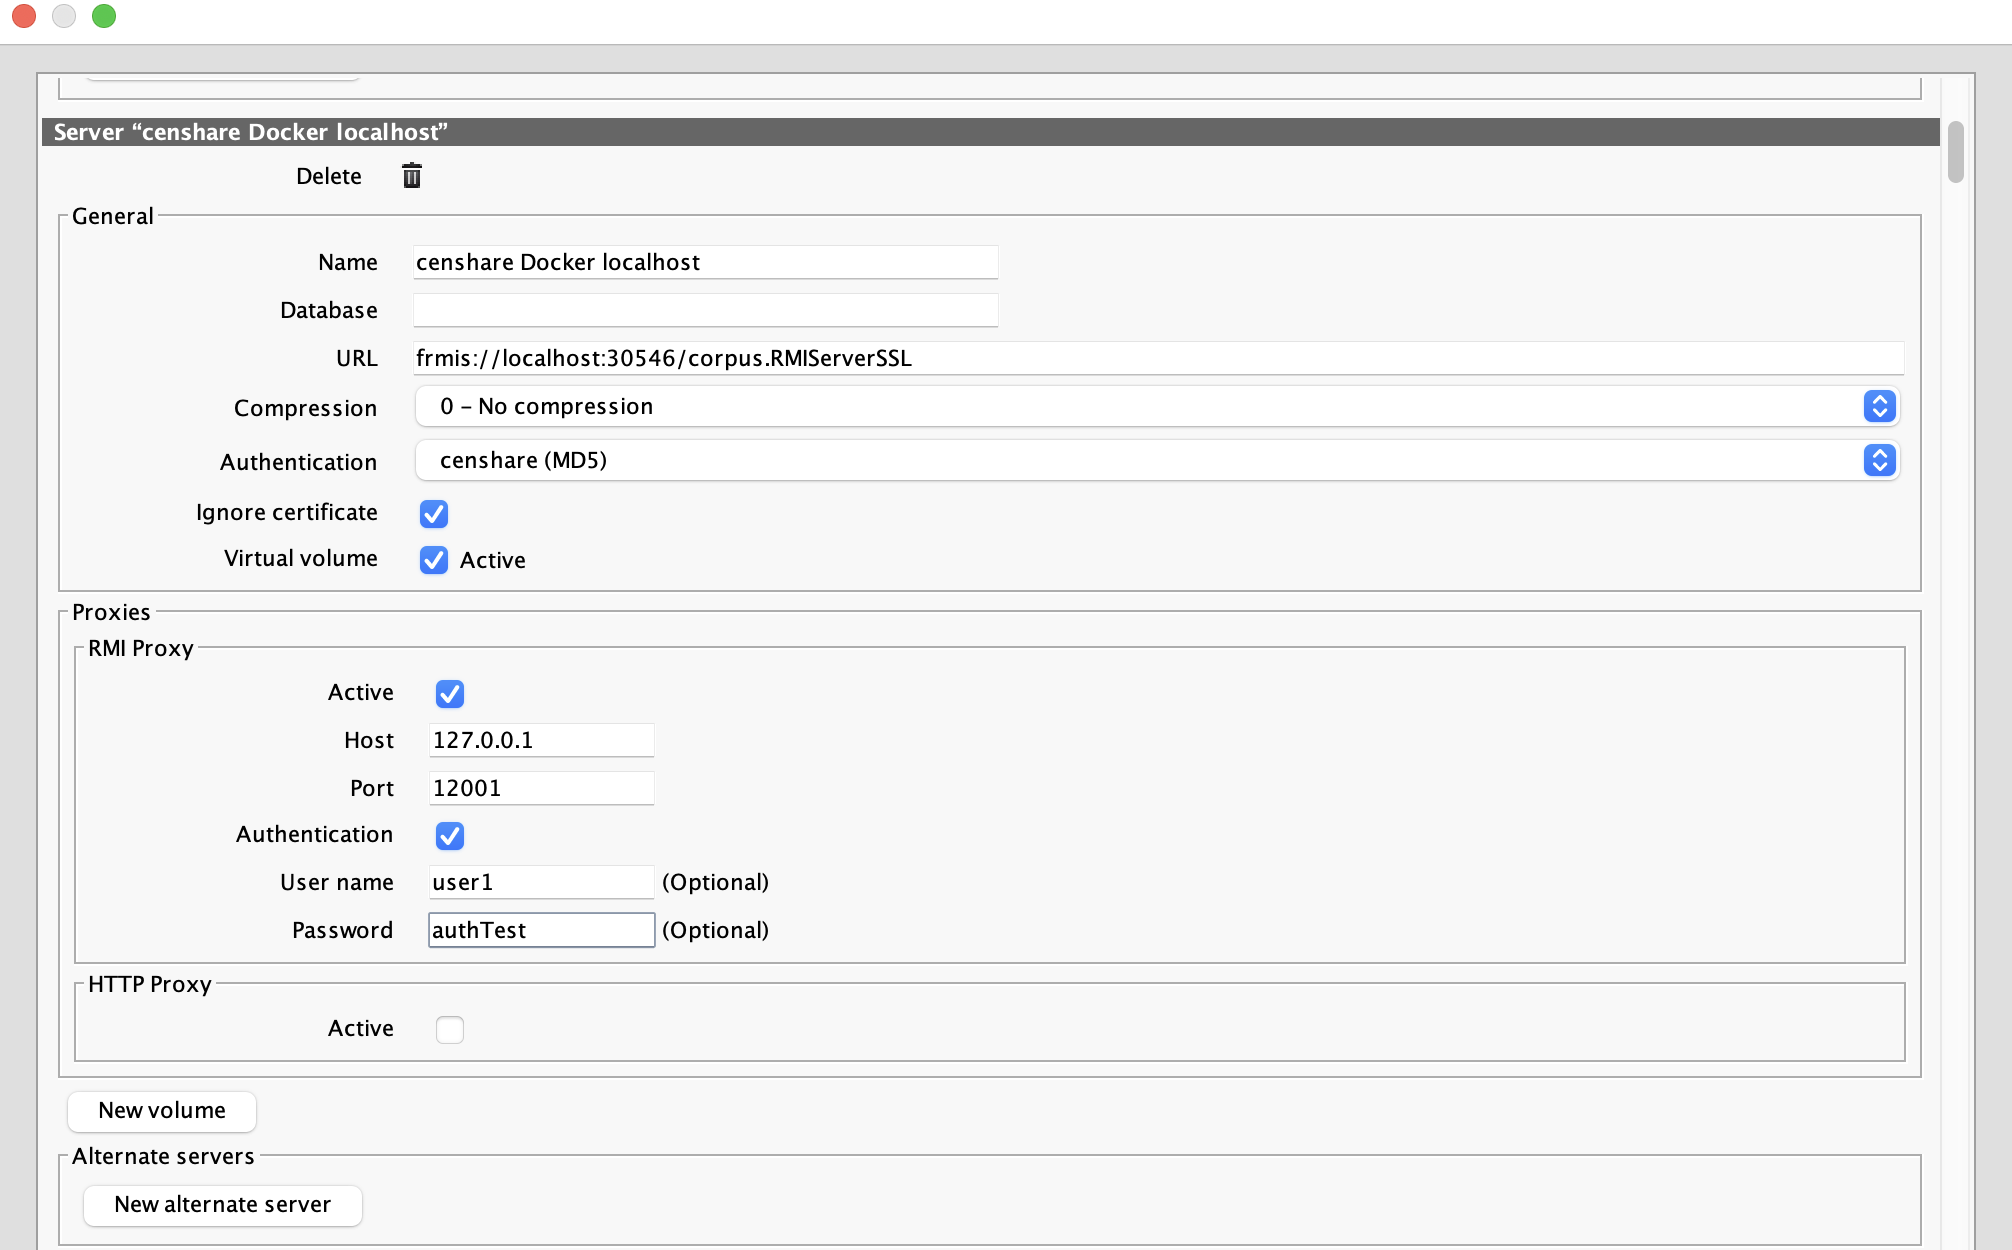Click the red close window button
This screenshot has width=2012, height=1250.
click(x=24, y=16)
